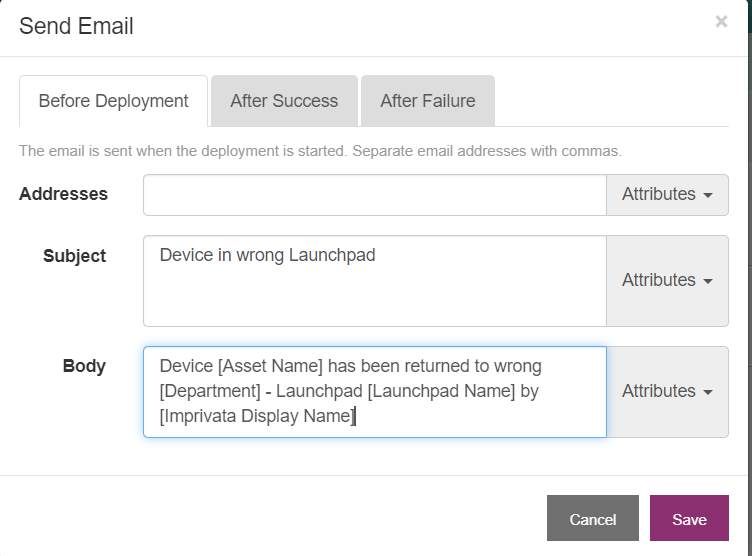Click the Send Email dialog title

click(x=76, y=26)
